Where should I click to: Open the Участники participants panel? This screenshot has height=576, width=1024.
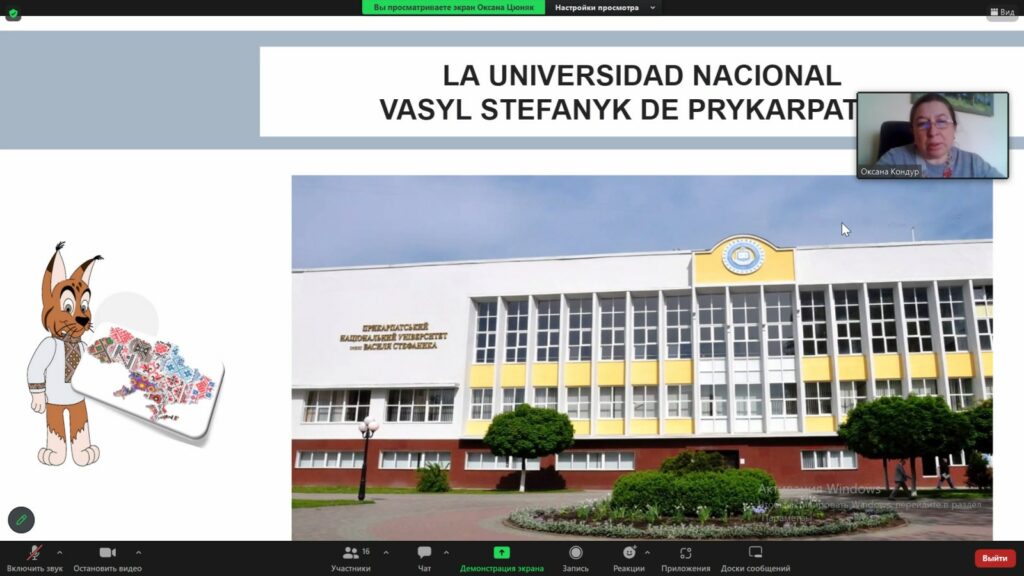point(351,553)
